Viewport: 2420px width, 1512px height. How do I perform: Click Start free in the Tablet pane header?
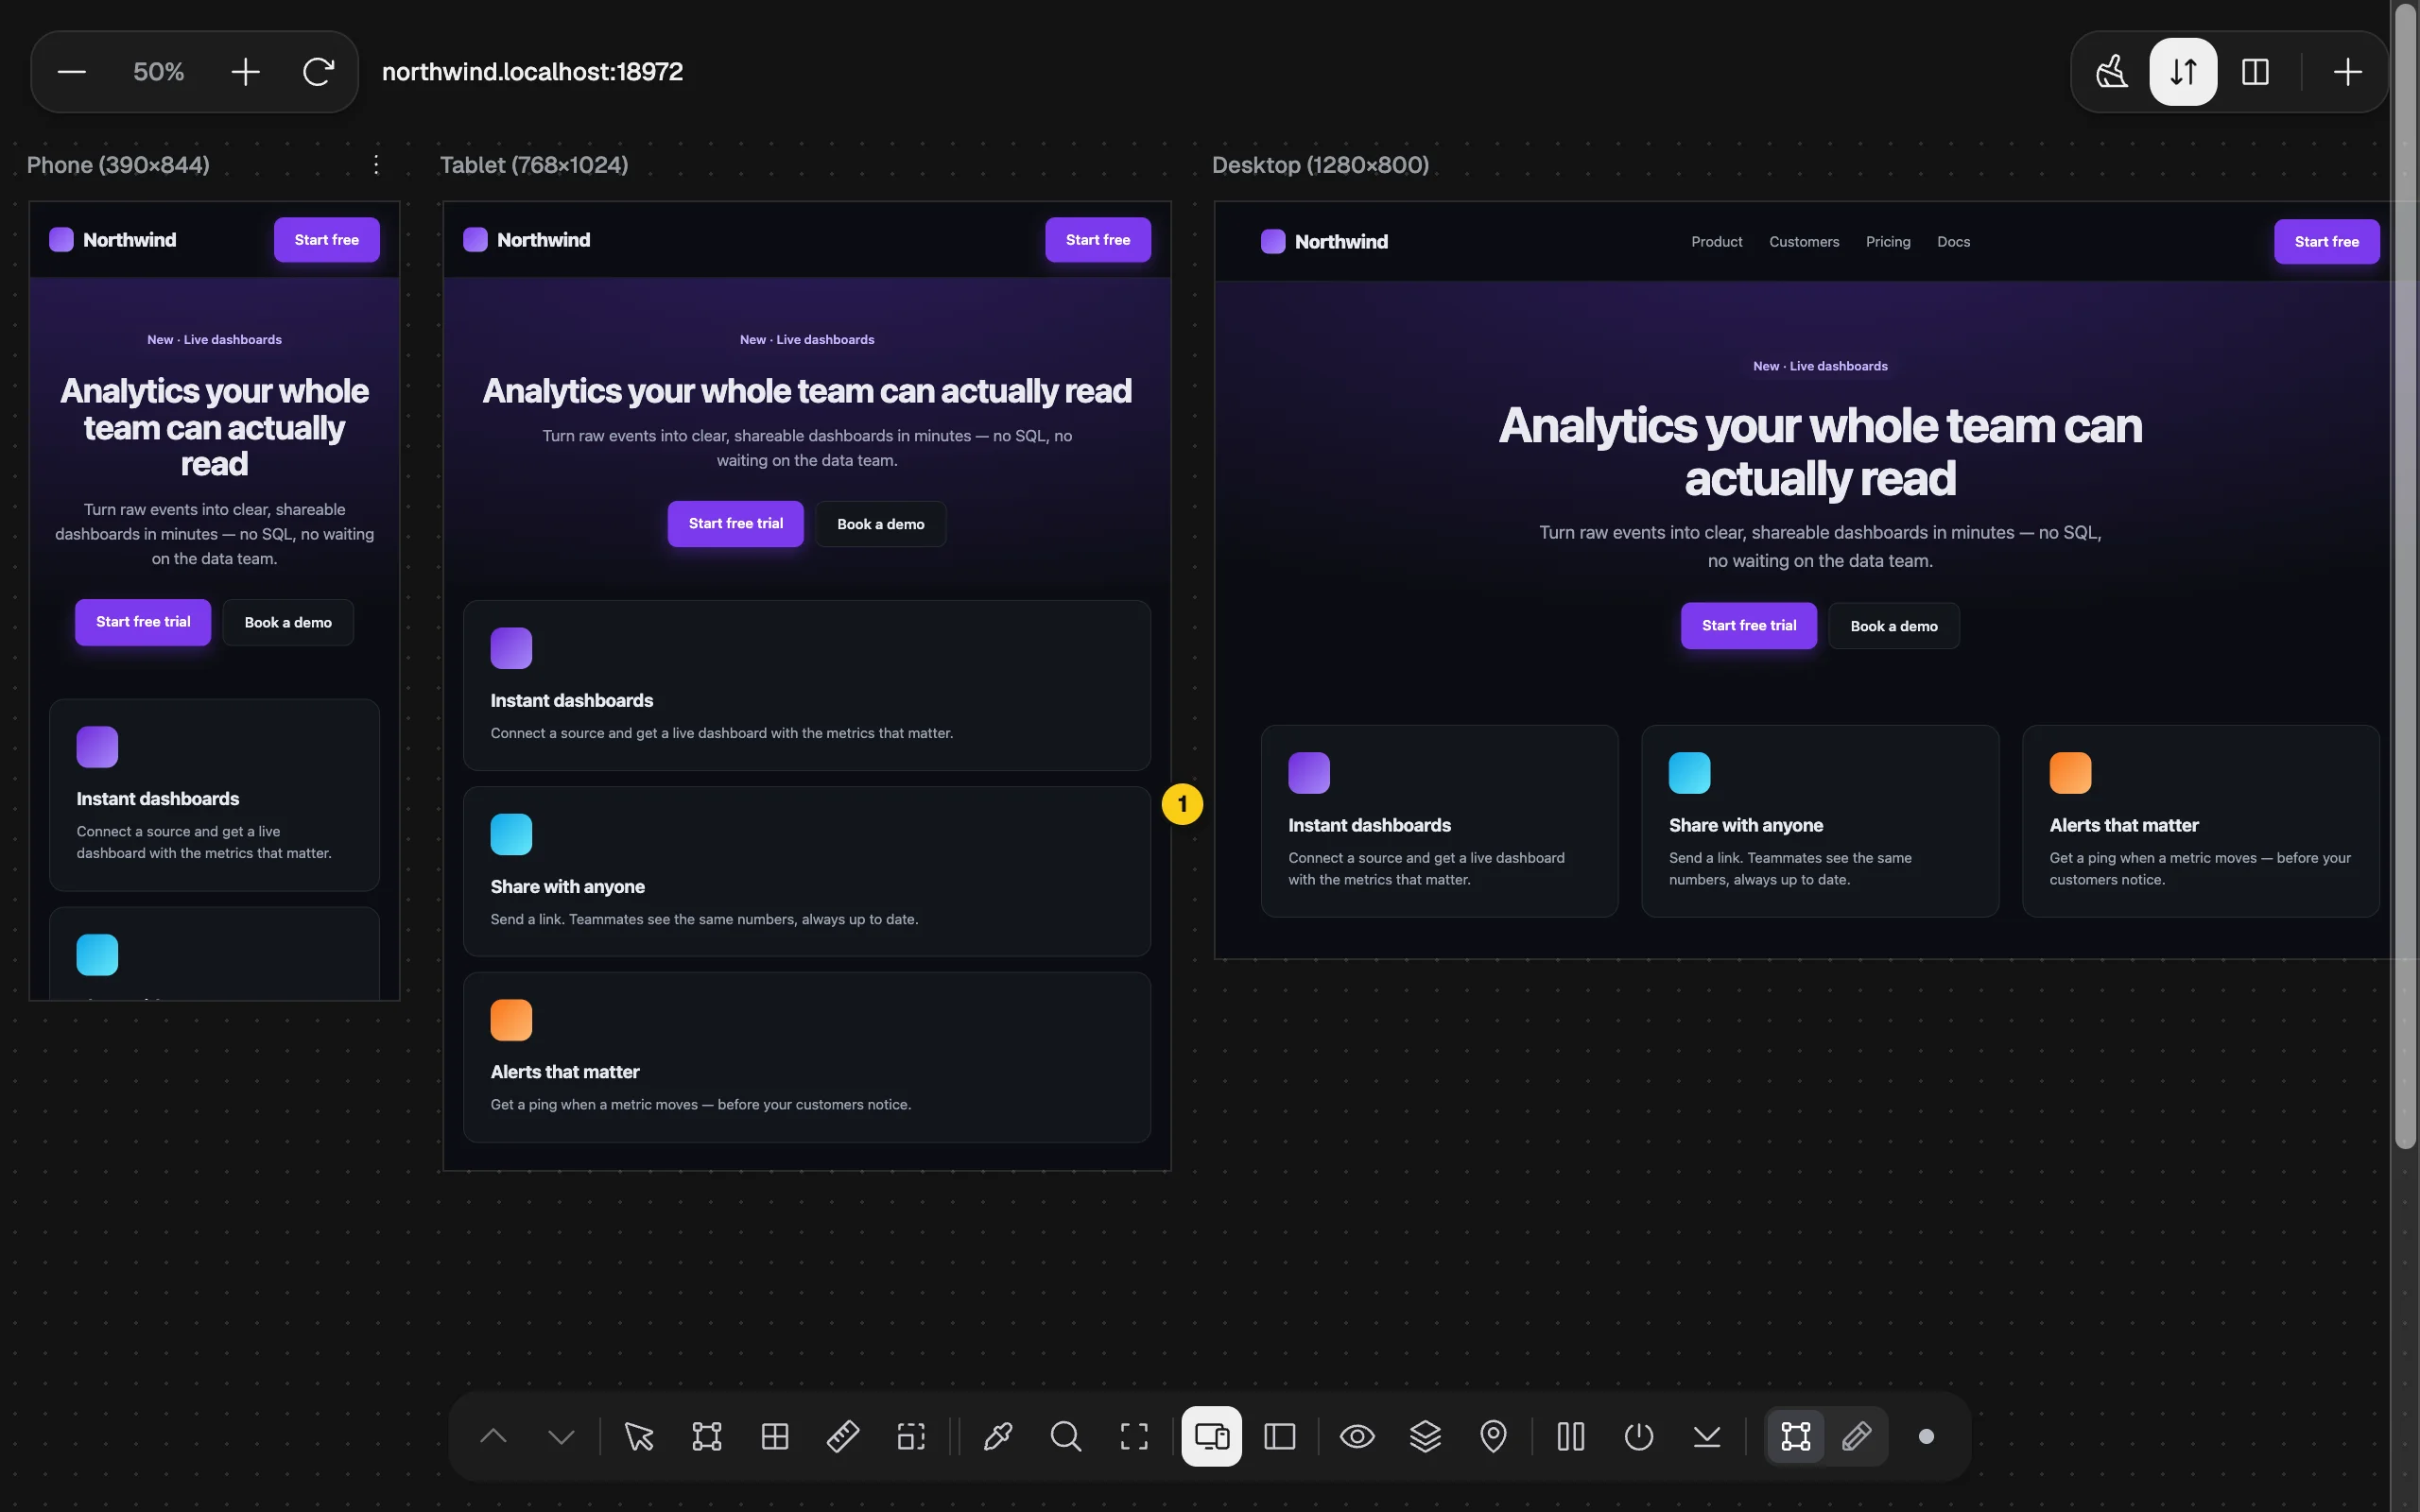[x=1098, y=240]
